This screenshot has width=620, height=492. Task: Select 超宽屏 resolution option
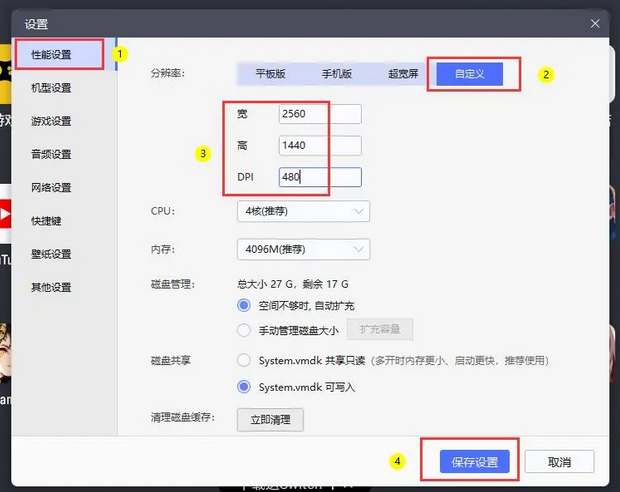402,74
